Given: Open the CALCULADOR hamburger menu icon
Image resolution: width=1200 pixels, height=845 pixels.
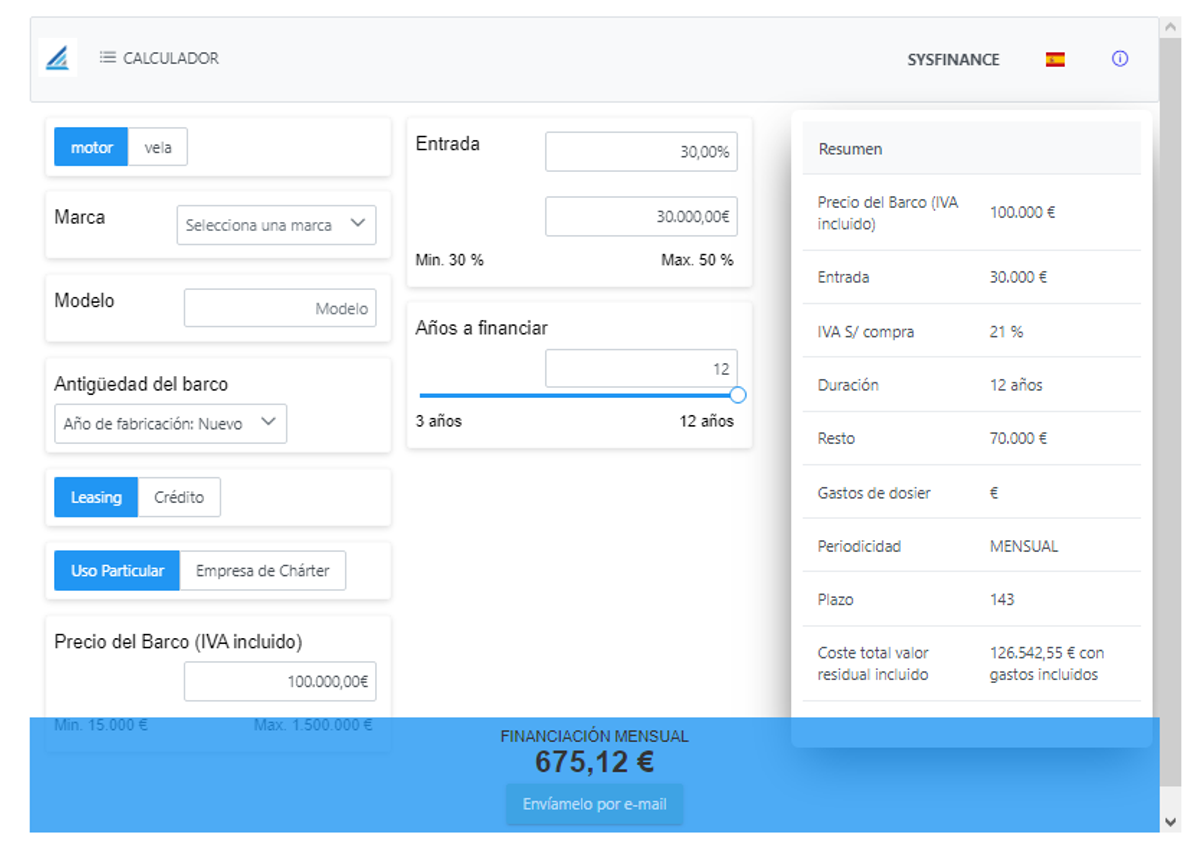Looking at the screenshot, I should coord(108,58).
